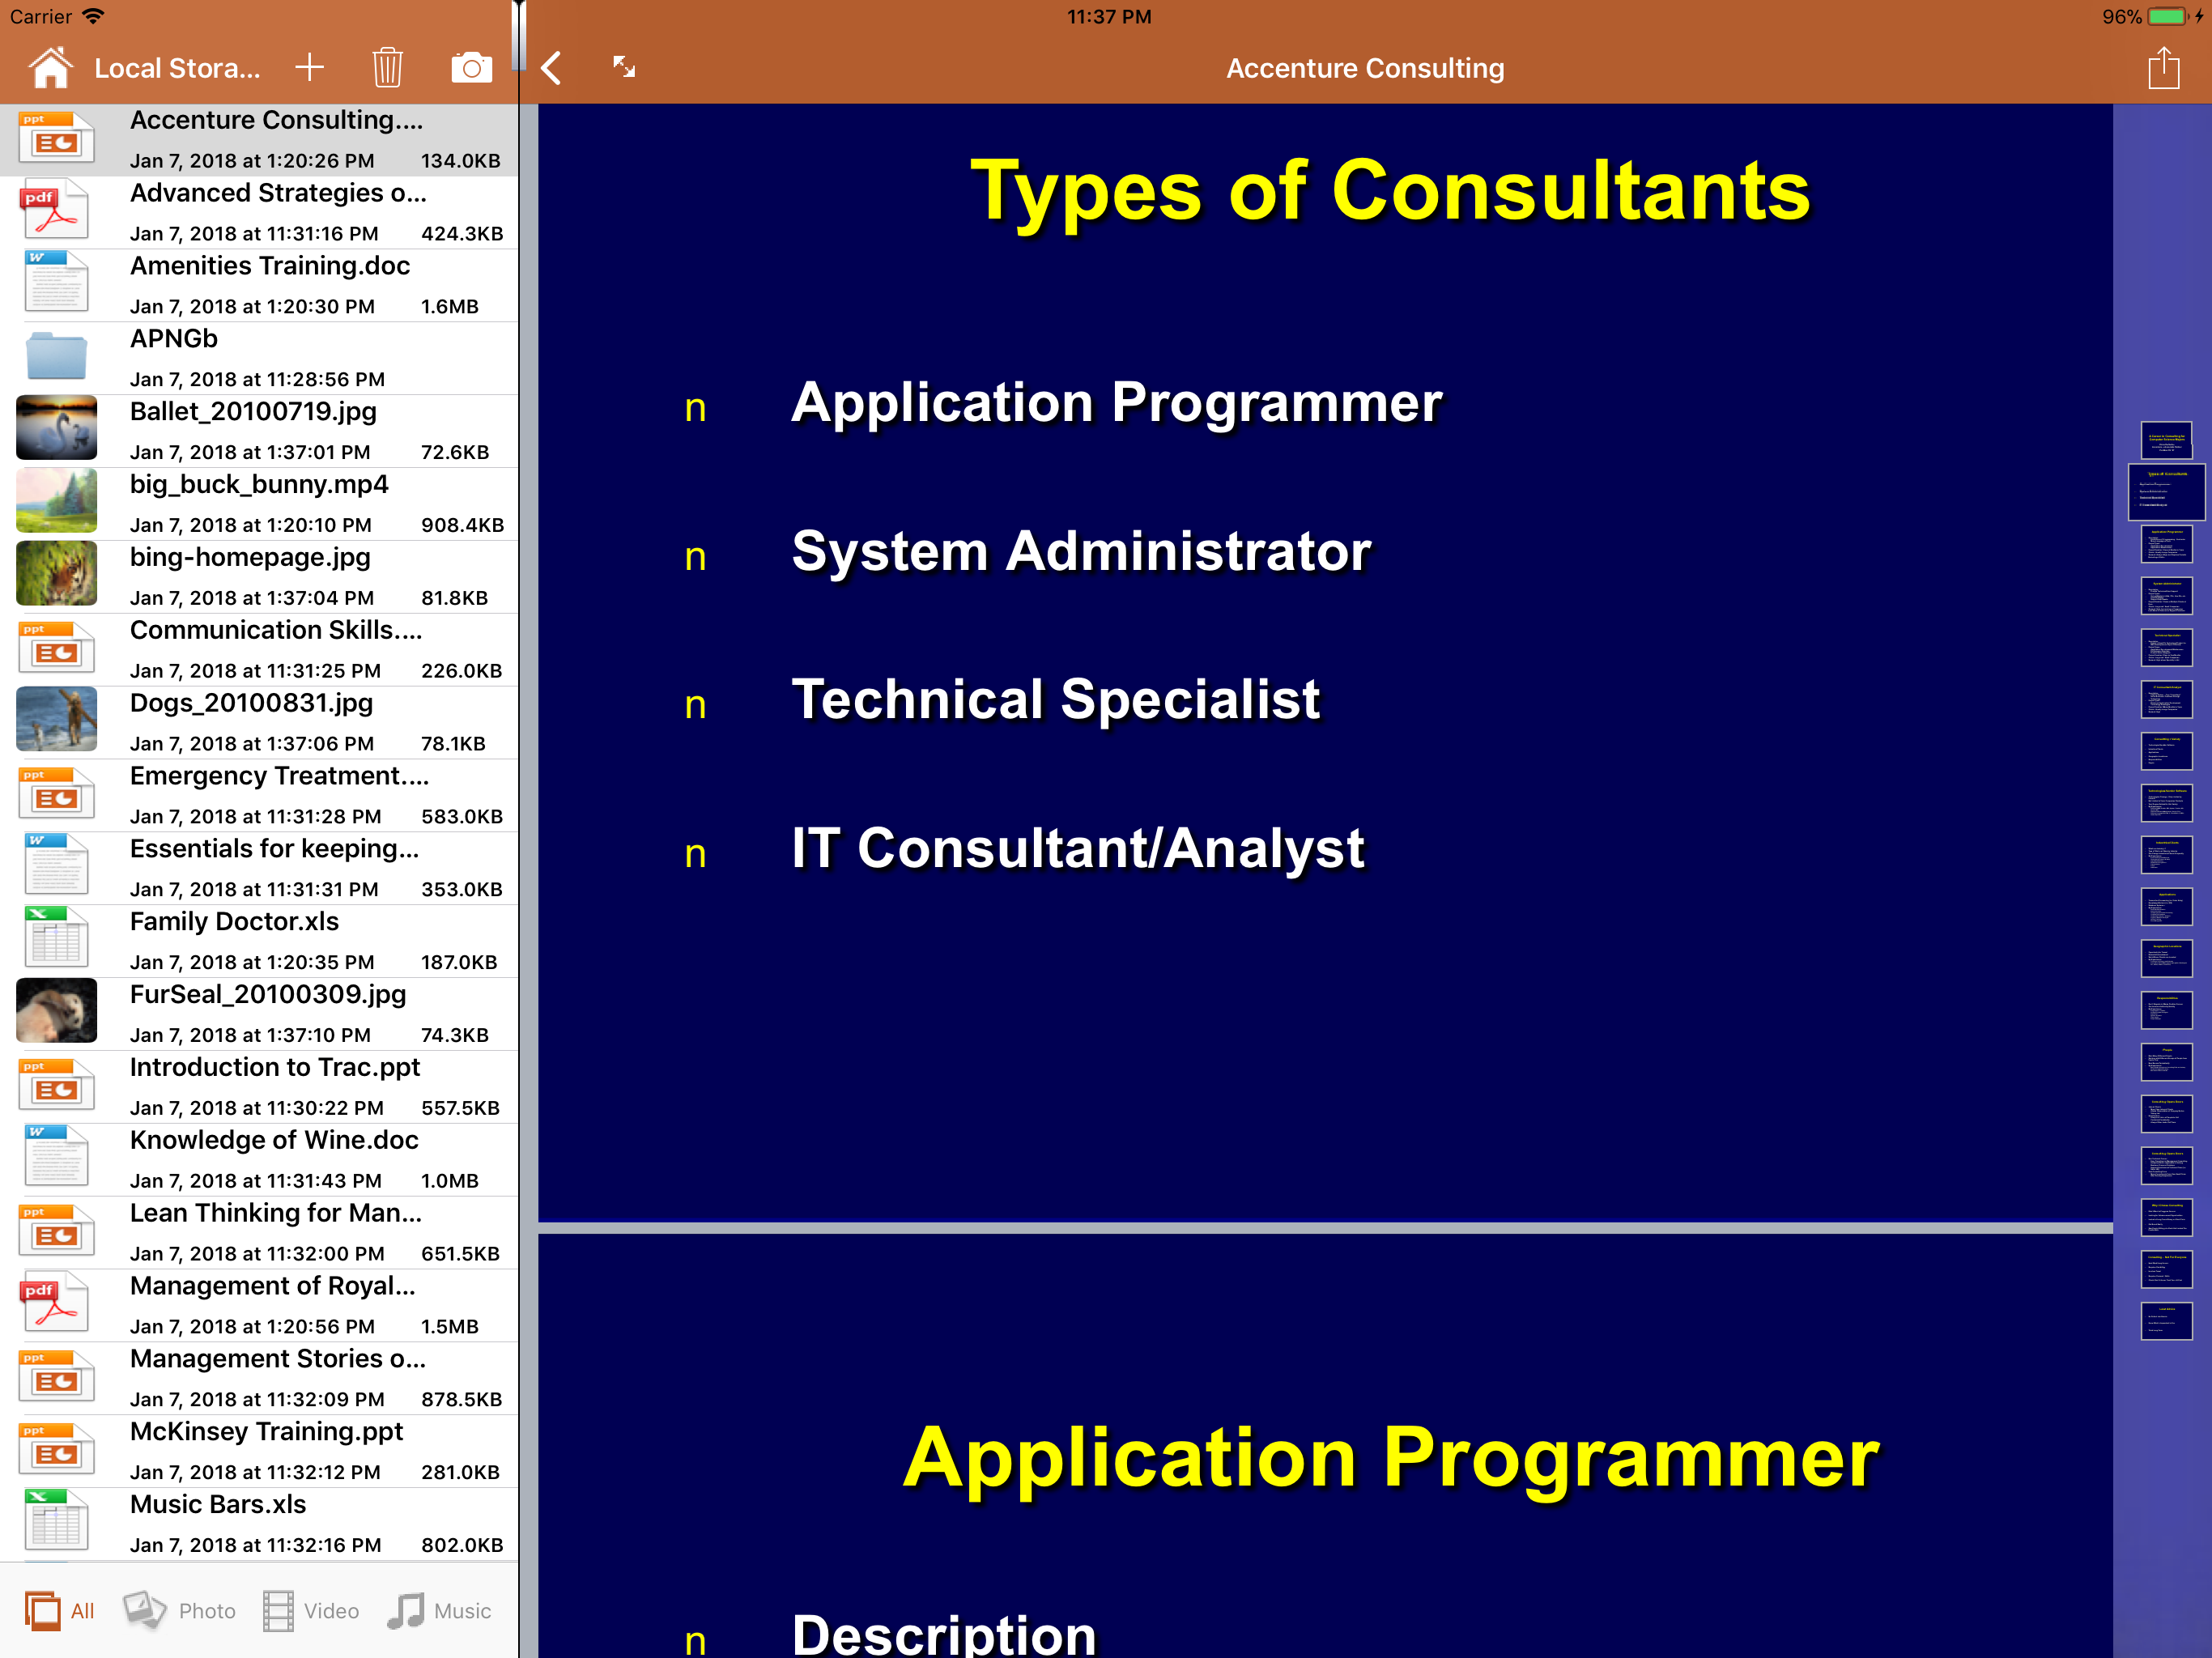Image resolution: width=2212 pixels, height=1658 pixels.
Task: Open Advanced Strategies pdf file
Action: [x=260, y=211]
